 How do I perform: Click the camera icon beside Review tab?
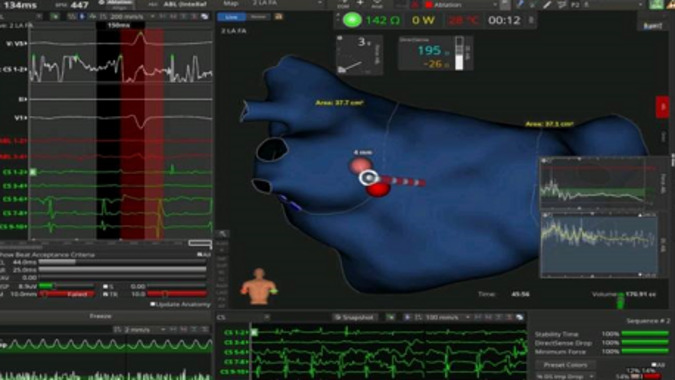[x=279, y=17]
